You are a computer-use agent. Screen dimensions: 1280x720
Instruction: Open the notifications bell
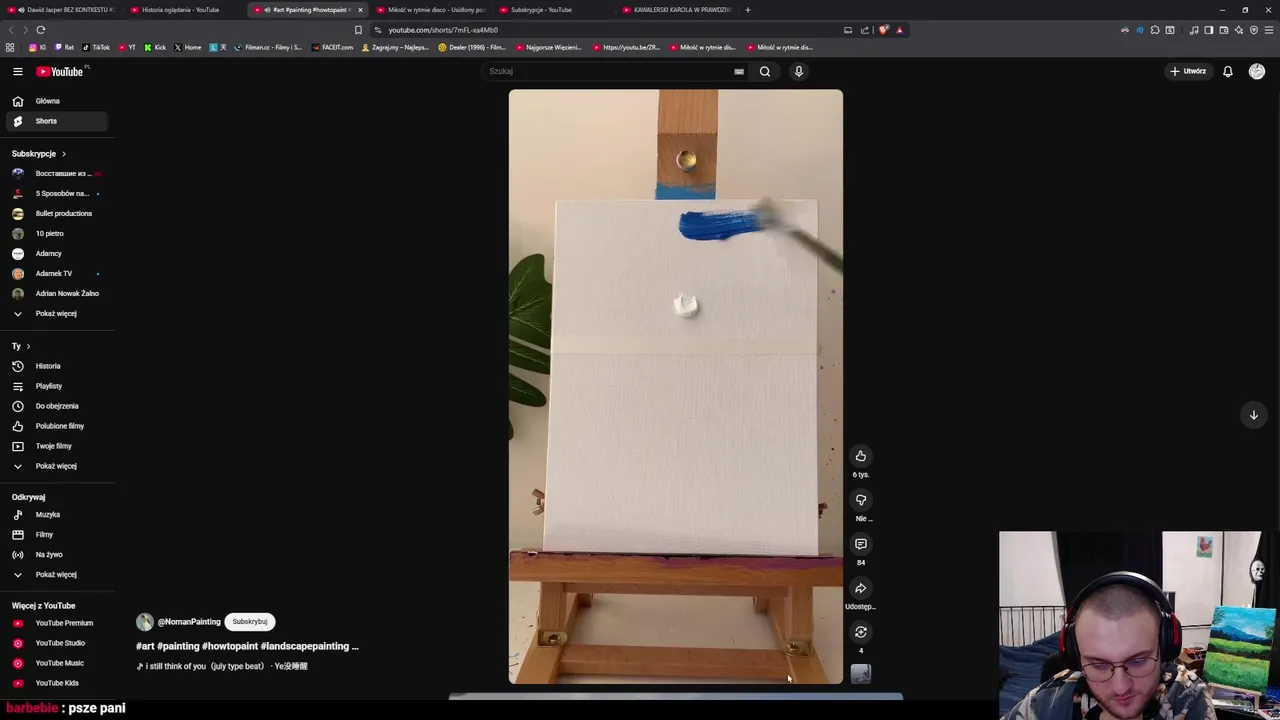click(x=1227, y=71)
